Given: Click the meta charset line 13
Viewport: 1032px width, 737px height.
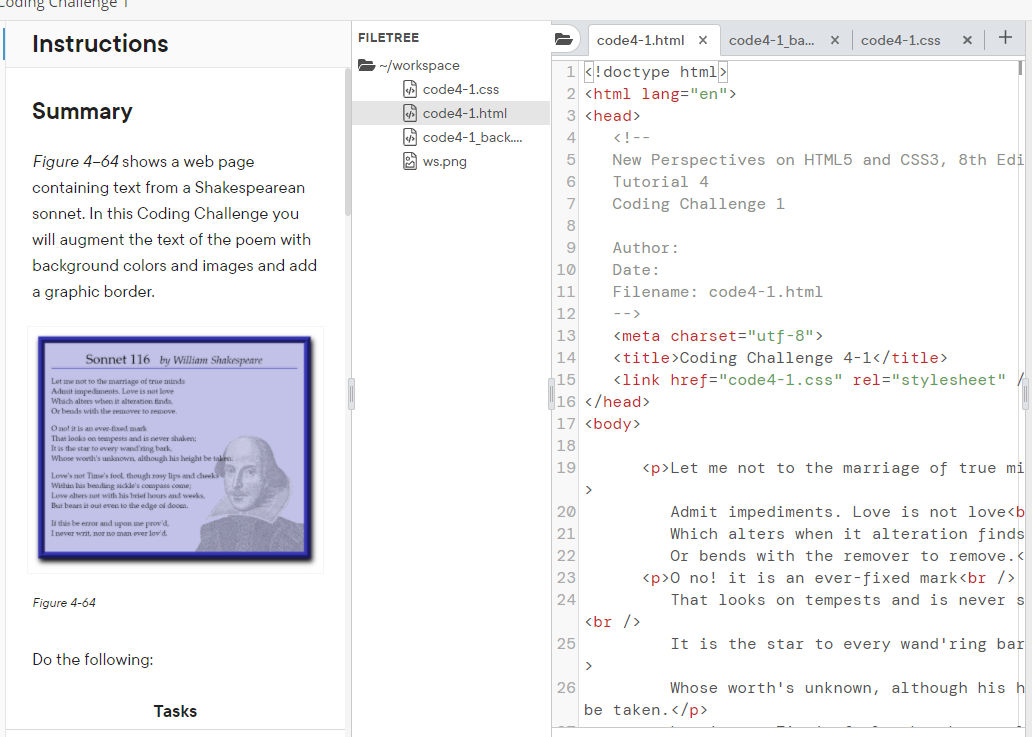Looking at the screenshot, I should click(x=717, y=336).
